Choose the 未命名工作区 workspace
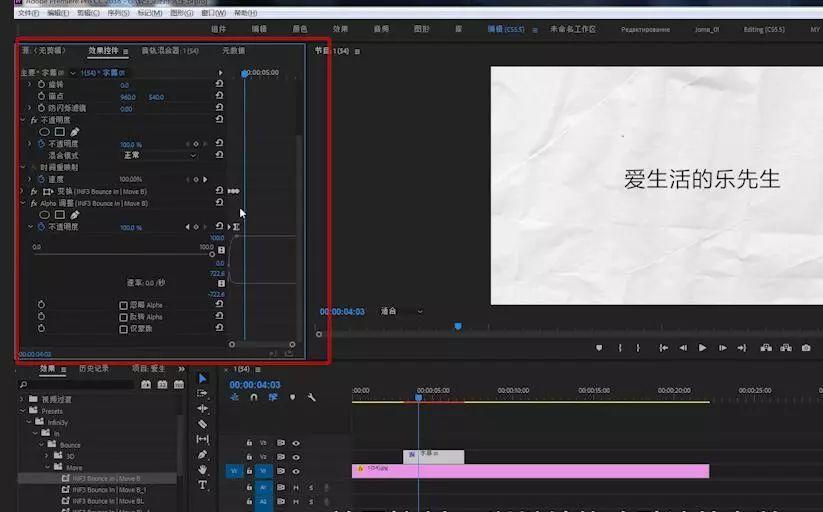 [572, 30]
